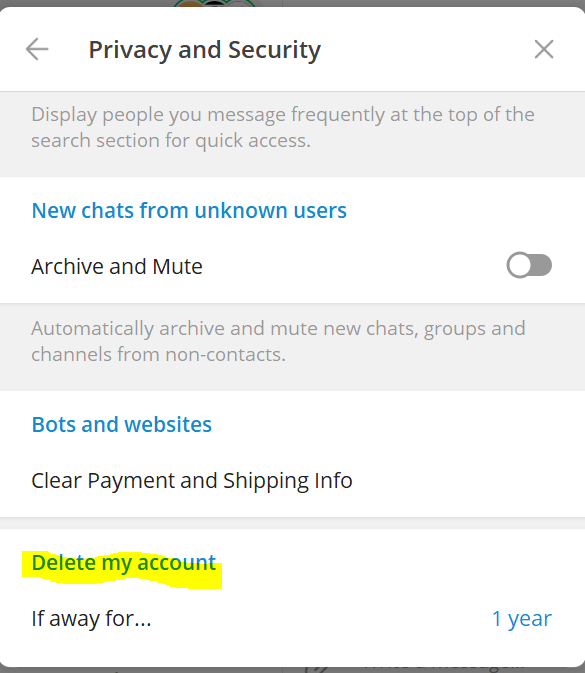Click the auto archive non-contacts description text
The height and width of the screenshot is (673, 585).
coord(278,341)
